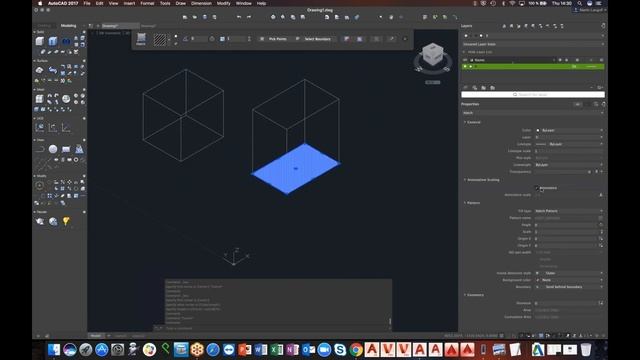The image size is (640, 360).
Task: Open the Lineweight dropdown in Properties
Action: [569, 165]
